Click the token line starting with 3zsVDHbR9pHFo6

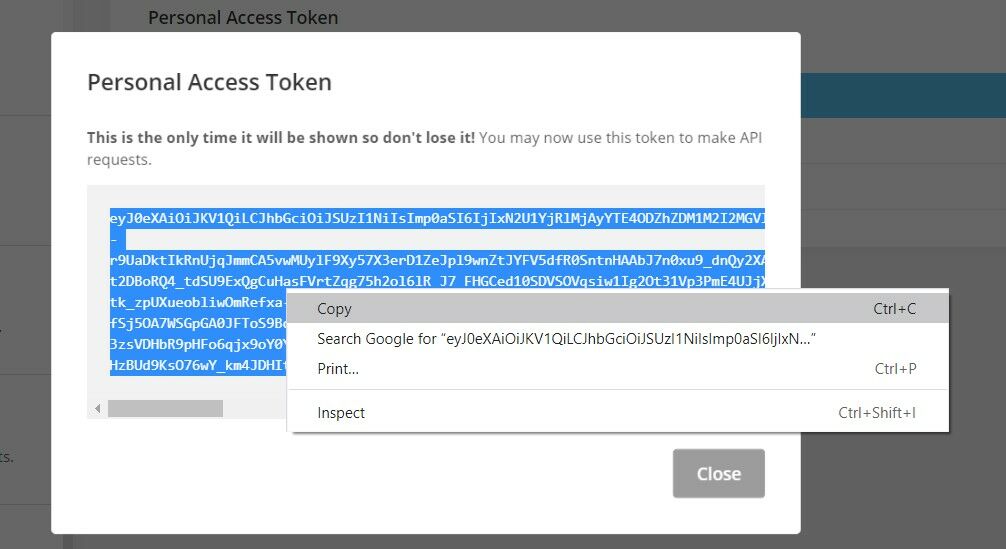pos(198,344)
